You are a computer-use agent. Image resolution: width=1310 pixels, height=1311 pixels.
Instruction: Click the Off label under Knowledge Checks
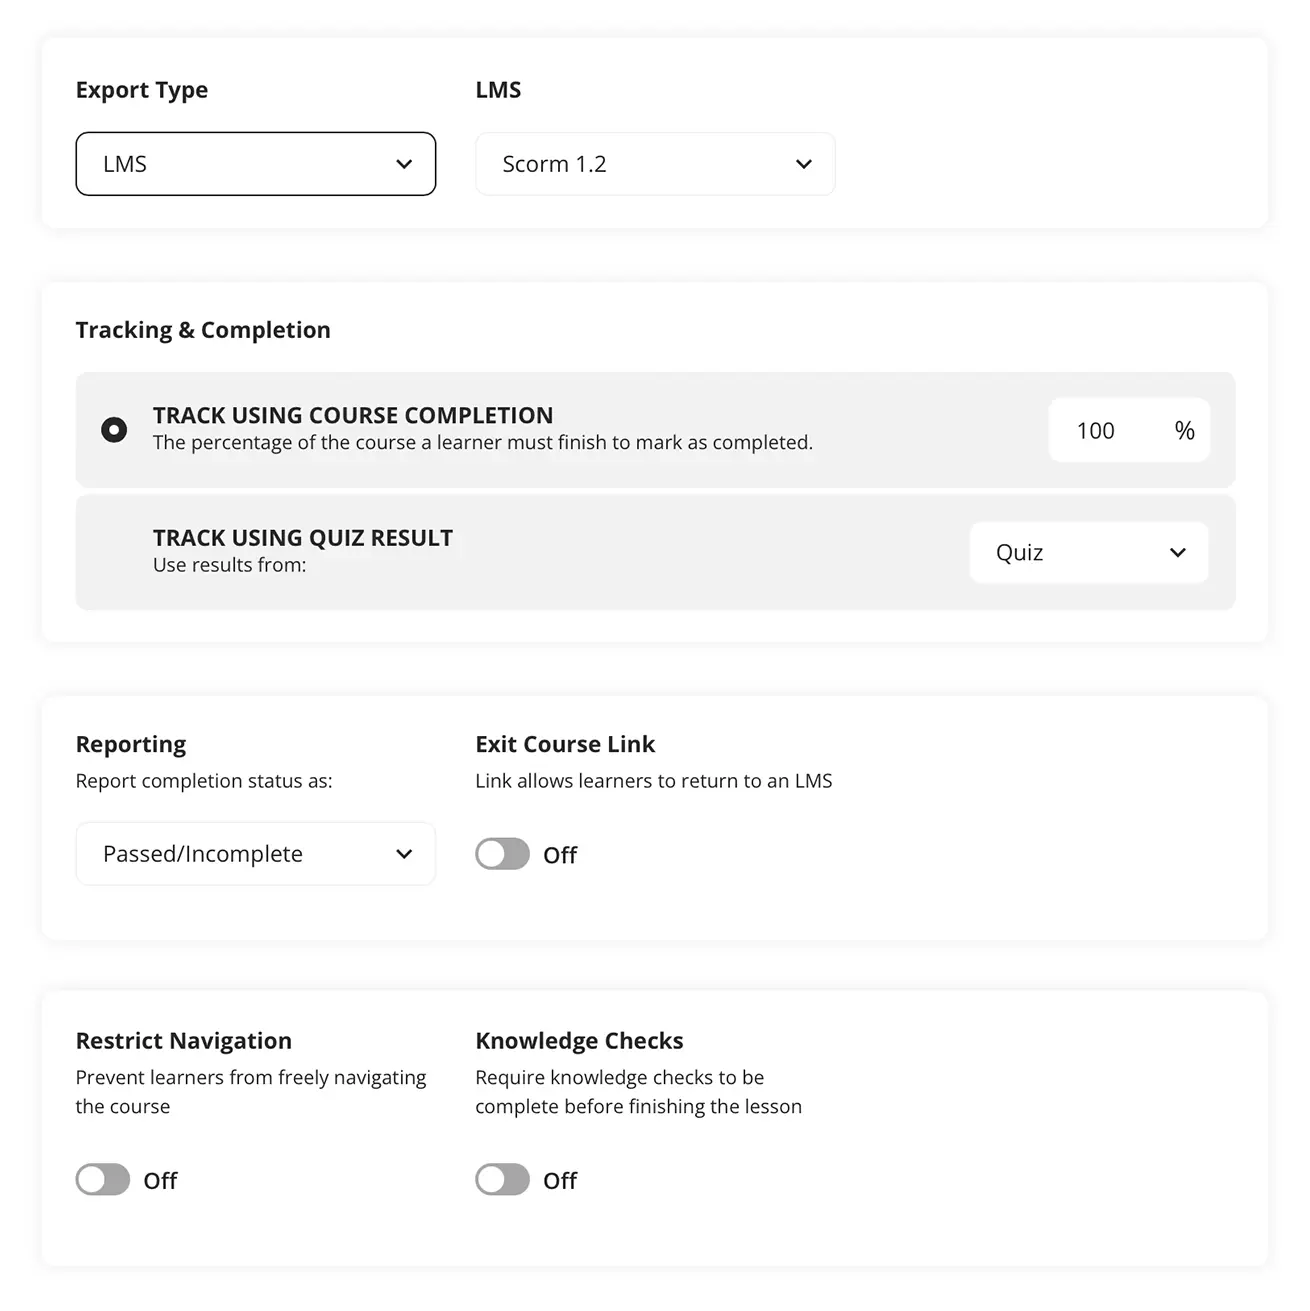[560, 1181]
